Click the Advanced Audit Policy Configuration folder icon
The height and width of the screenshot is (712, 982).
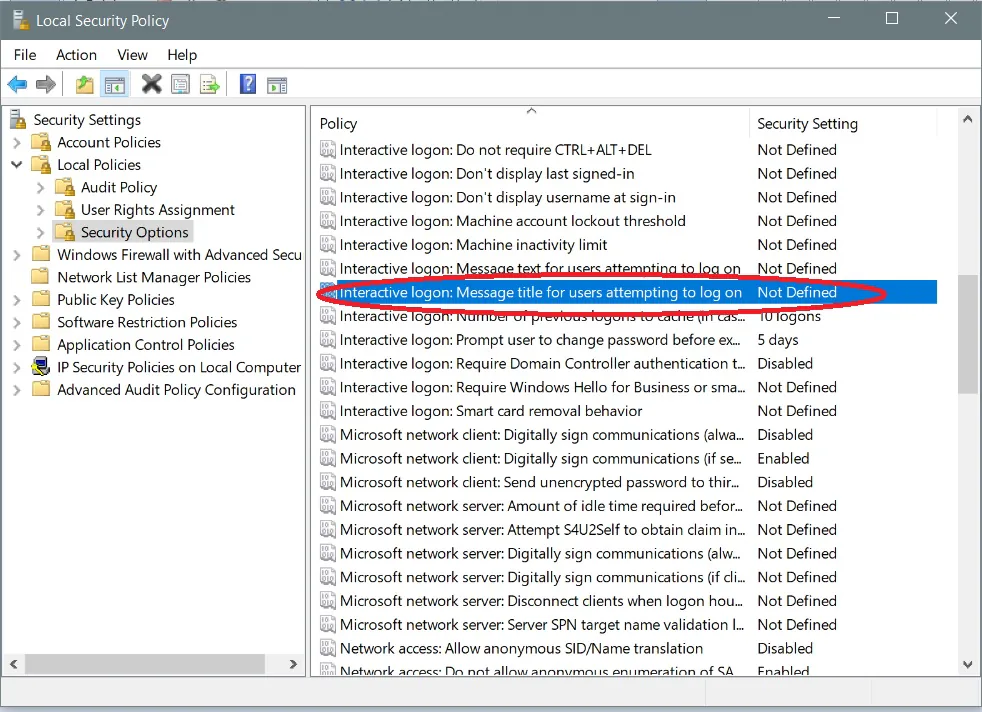[41, 389]
